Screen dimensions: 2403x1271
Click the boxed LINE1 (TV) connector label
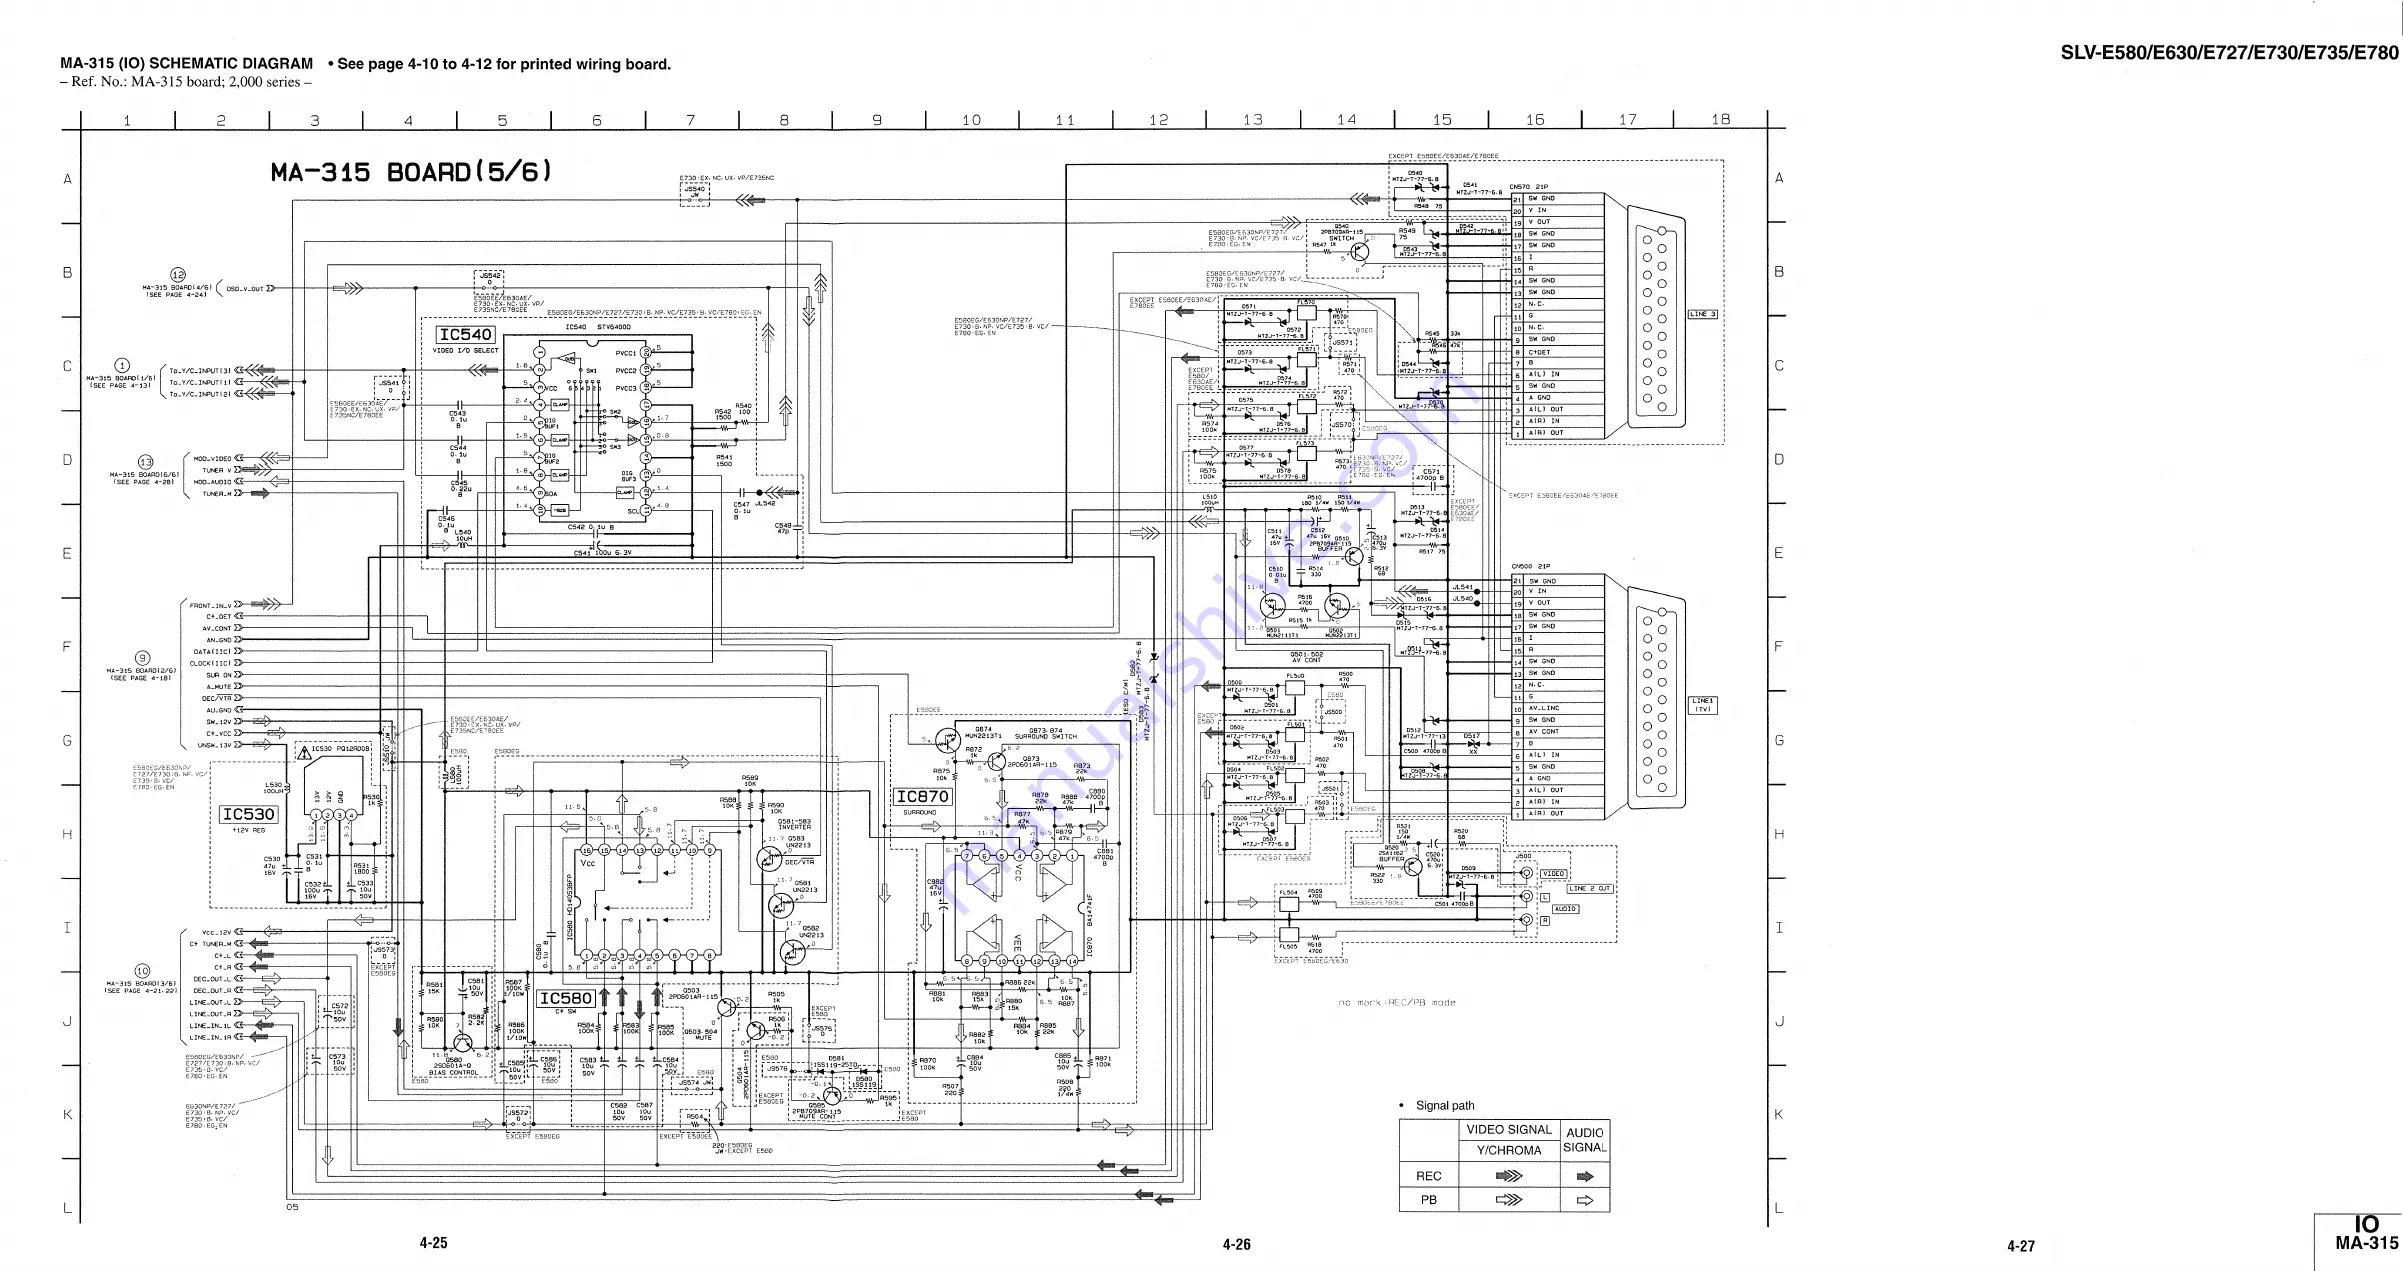(x=1703, y=705)
